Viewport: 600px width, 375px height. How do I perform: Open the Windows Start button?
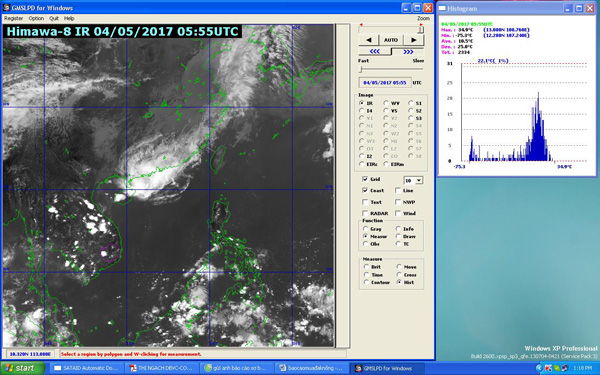(x=23, y=368)
